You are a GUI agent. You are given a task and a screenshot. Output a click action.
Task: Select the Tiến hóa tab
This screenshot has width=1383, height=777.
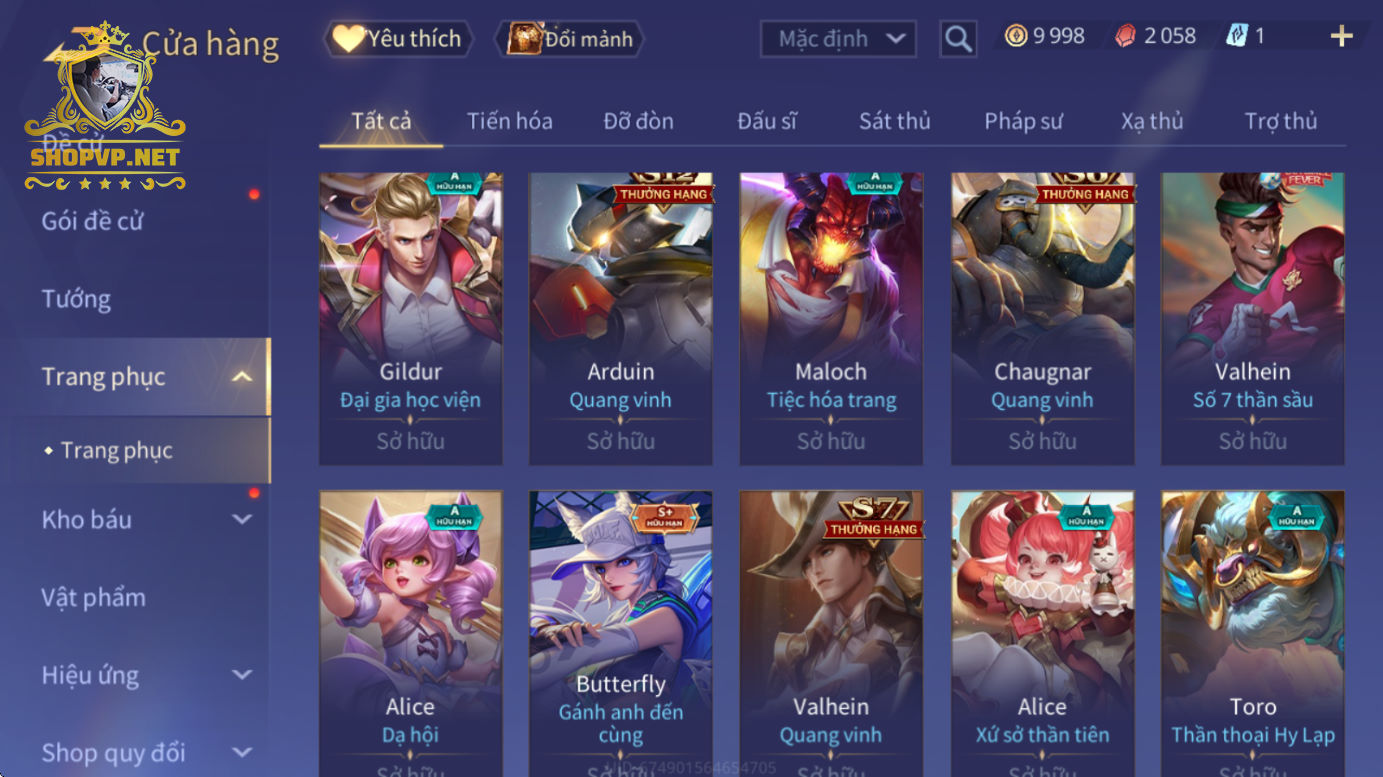pyautogui.click(x=510, y=121)
